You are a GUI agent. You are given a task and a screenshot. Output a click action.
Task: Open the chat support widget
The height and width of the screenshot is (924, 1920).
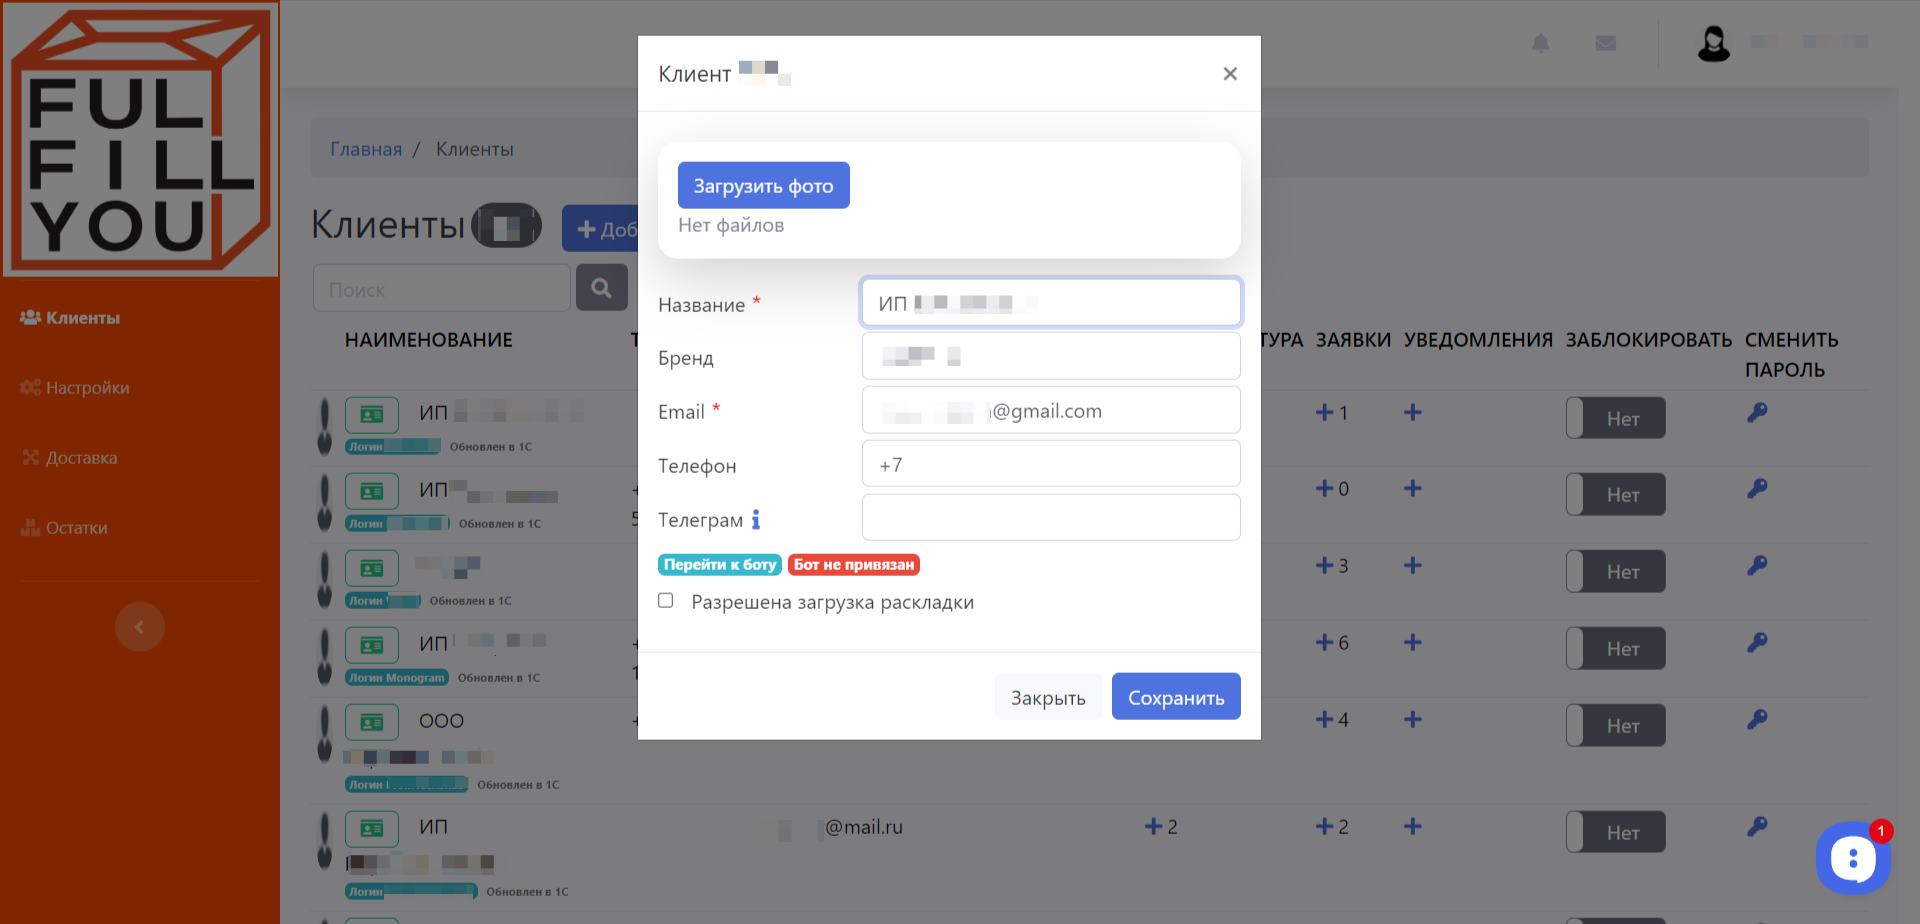coord(1852,858)
